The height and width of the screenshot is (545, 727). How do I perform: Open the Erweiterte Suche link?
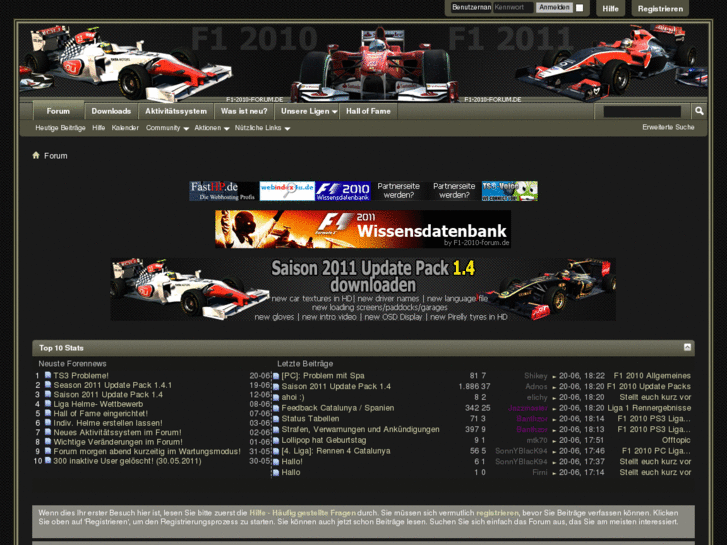point(668,127)
